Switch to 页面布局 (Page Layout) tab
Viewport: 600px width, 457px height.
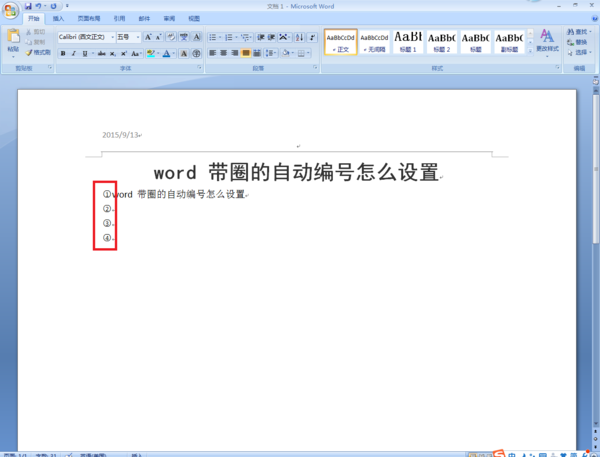89,18
